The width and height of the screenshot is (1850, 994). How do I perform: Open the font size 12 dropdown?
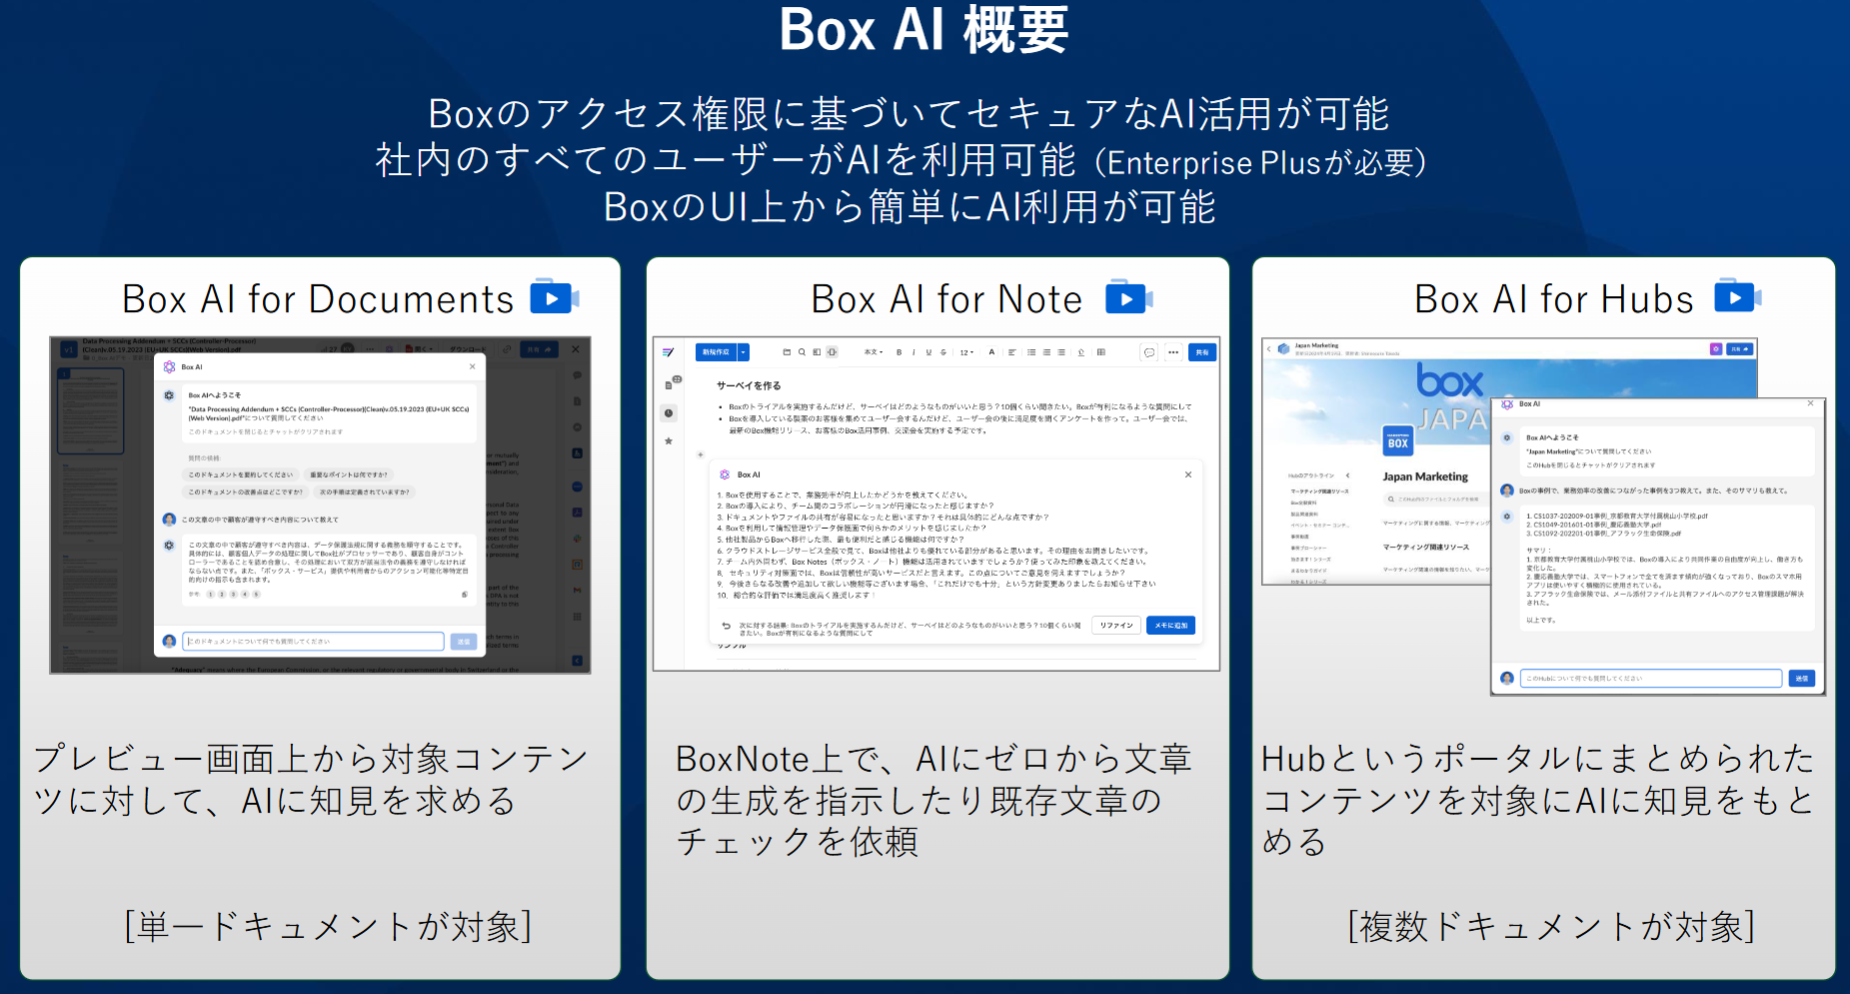pyautogui.click(x=966, y=352)
